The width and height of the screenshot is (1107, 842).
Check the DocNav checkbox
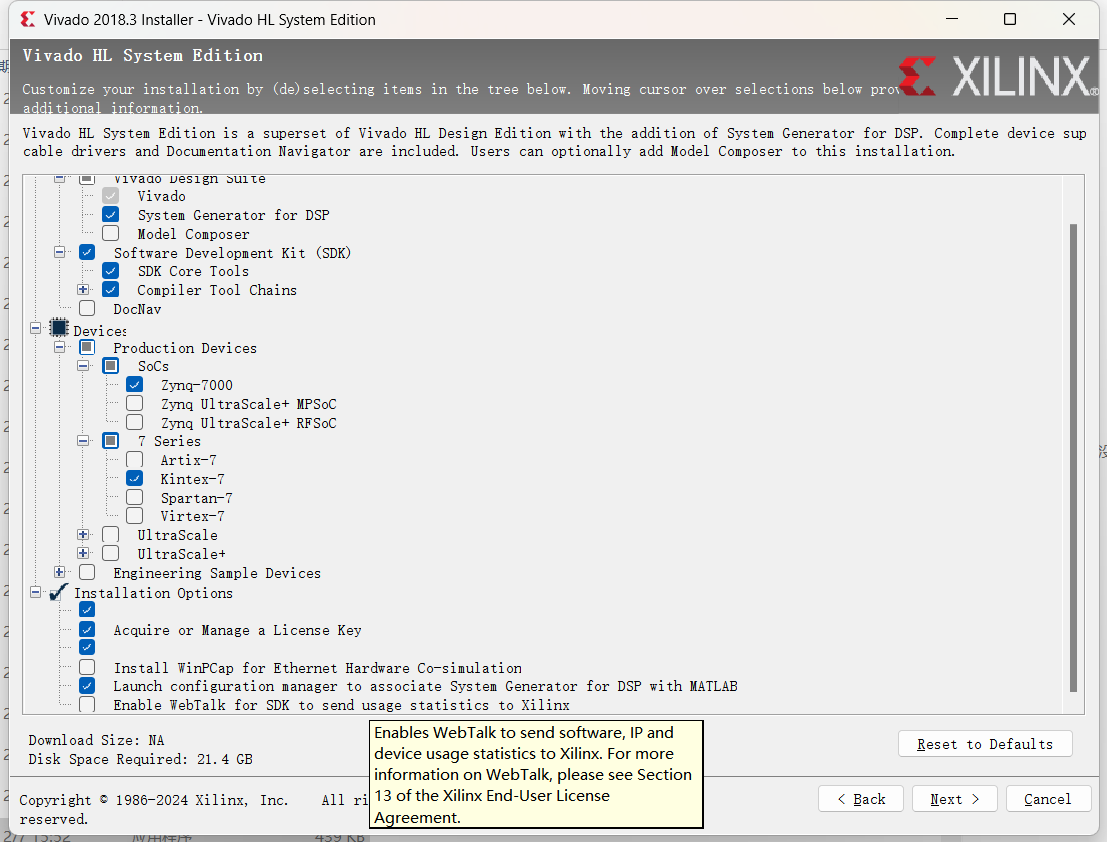[87, 308]
